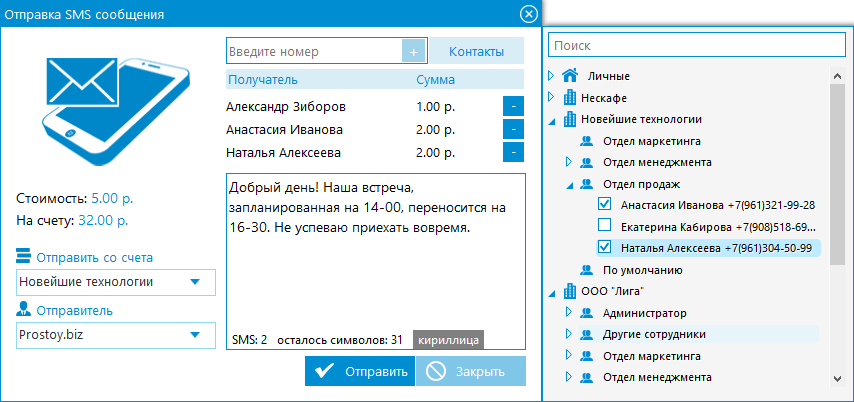Click the Личные home icon
This screenshot has height=402, width=854.
tap(571, 75)
